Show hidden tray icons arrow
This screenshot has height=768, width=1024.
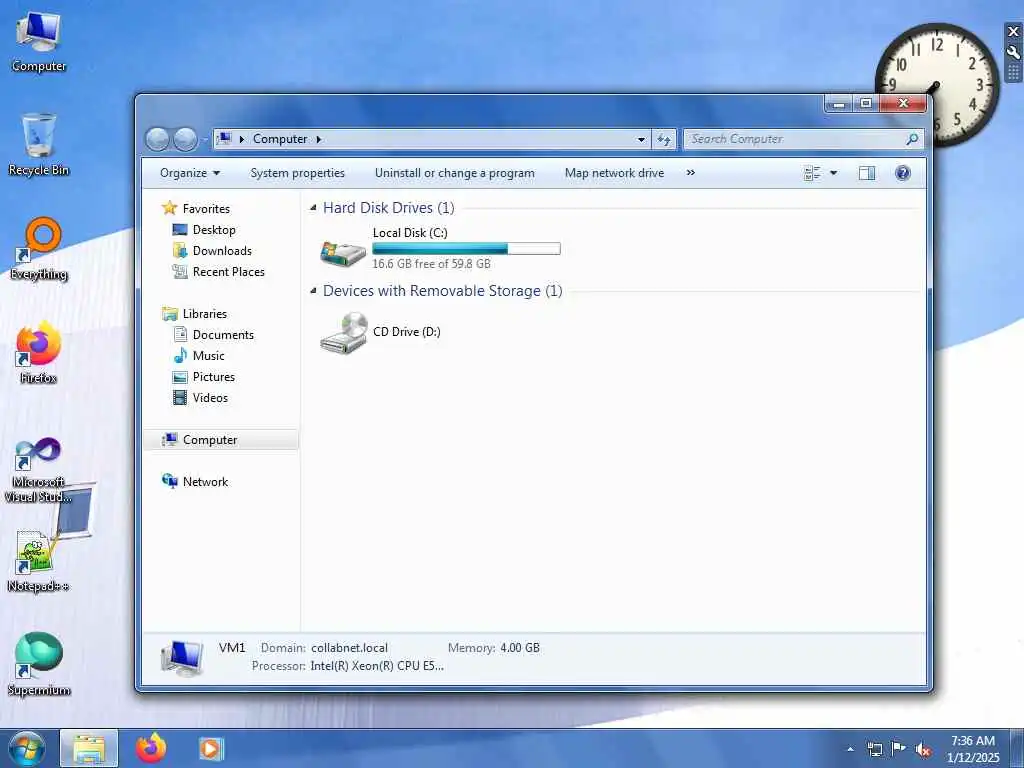[x=850, y=750]
